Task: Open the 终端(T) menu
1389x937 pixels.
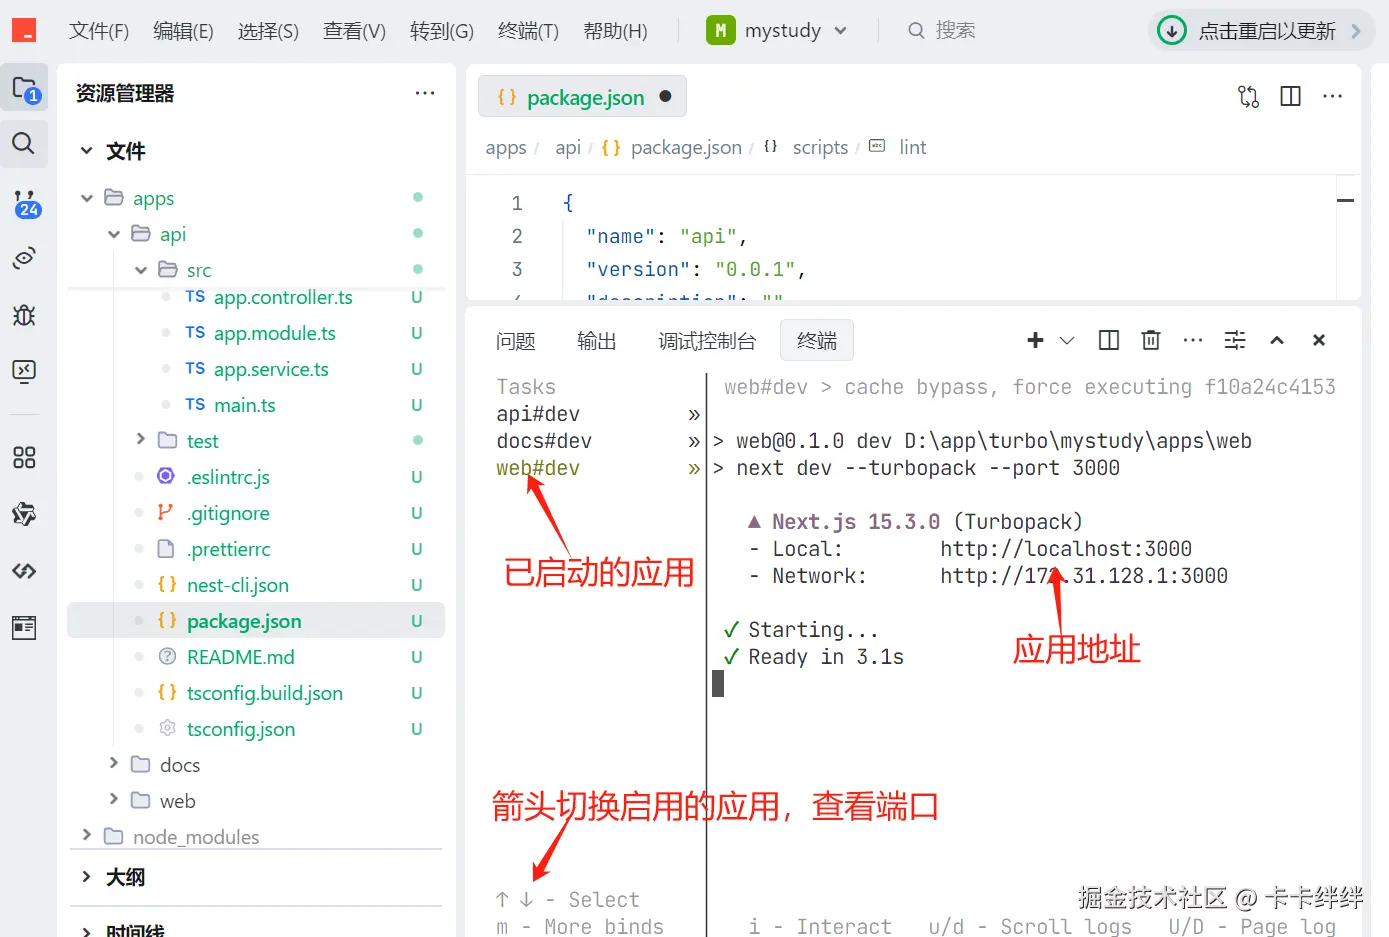Action: [528, 31]
